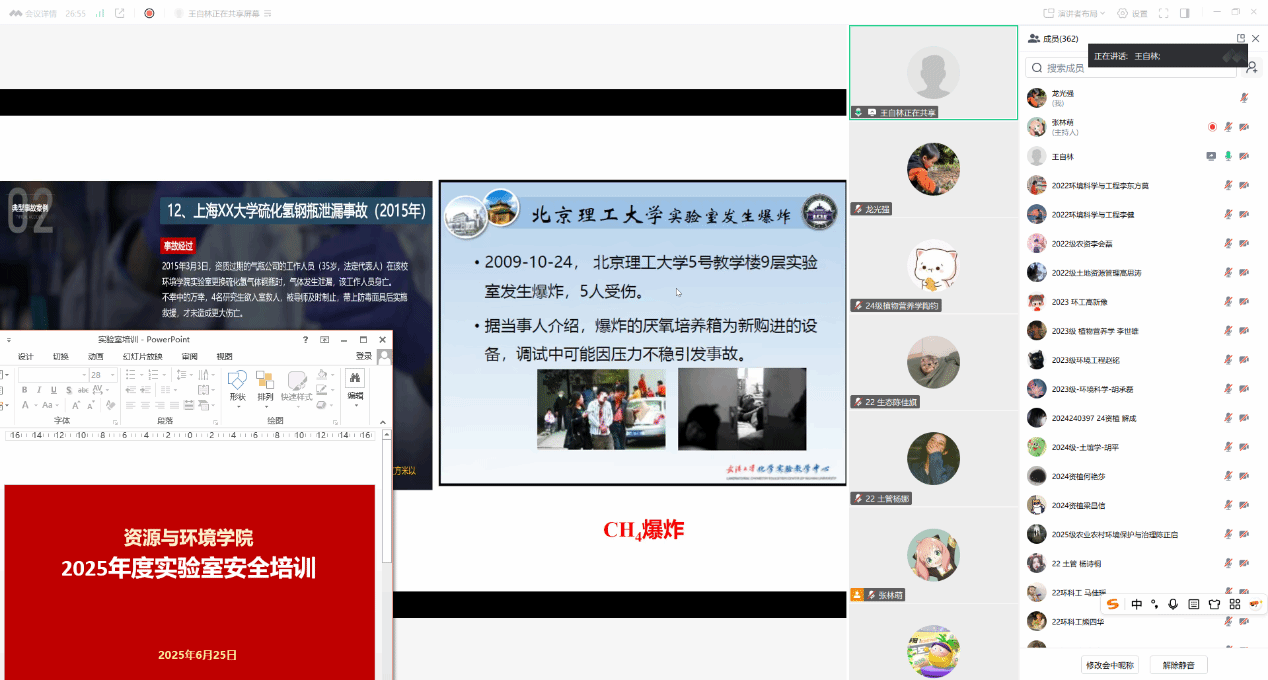Open the 设置 settings gear
This screenshot has height=680, width=1268.
click(1132, 13)
